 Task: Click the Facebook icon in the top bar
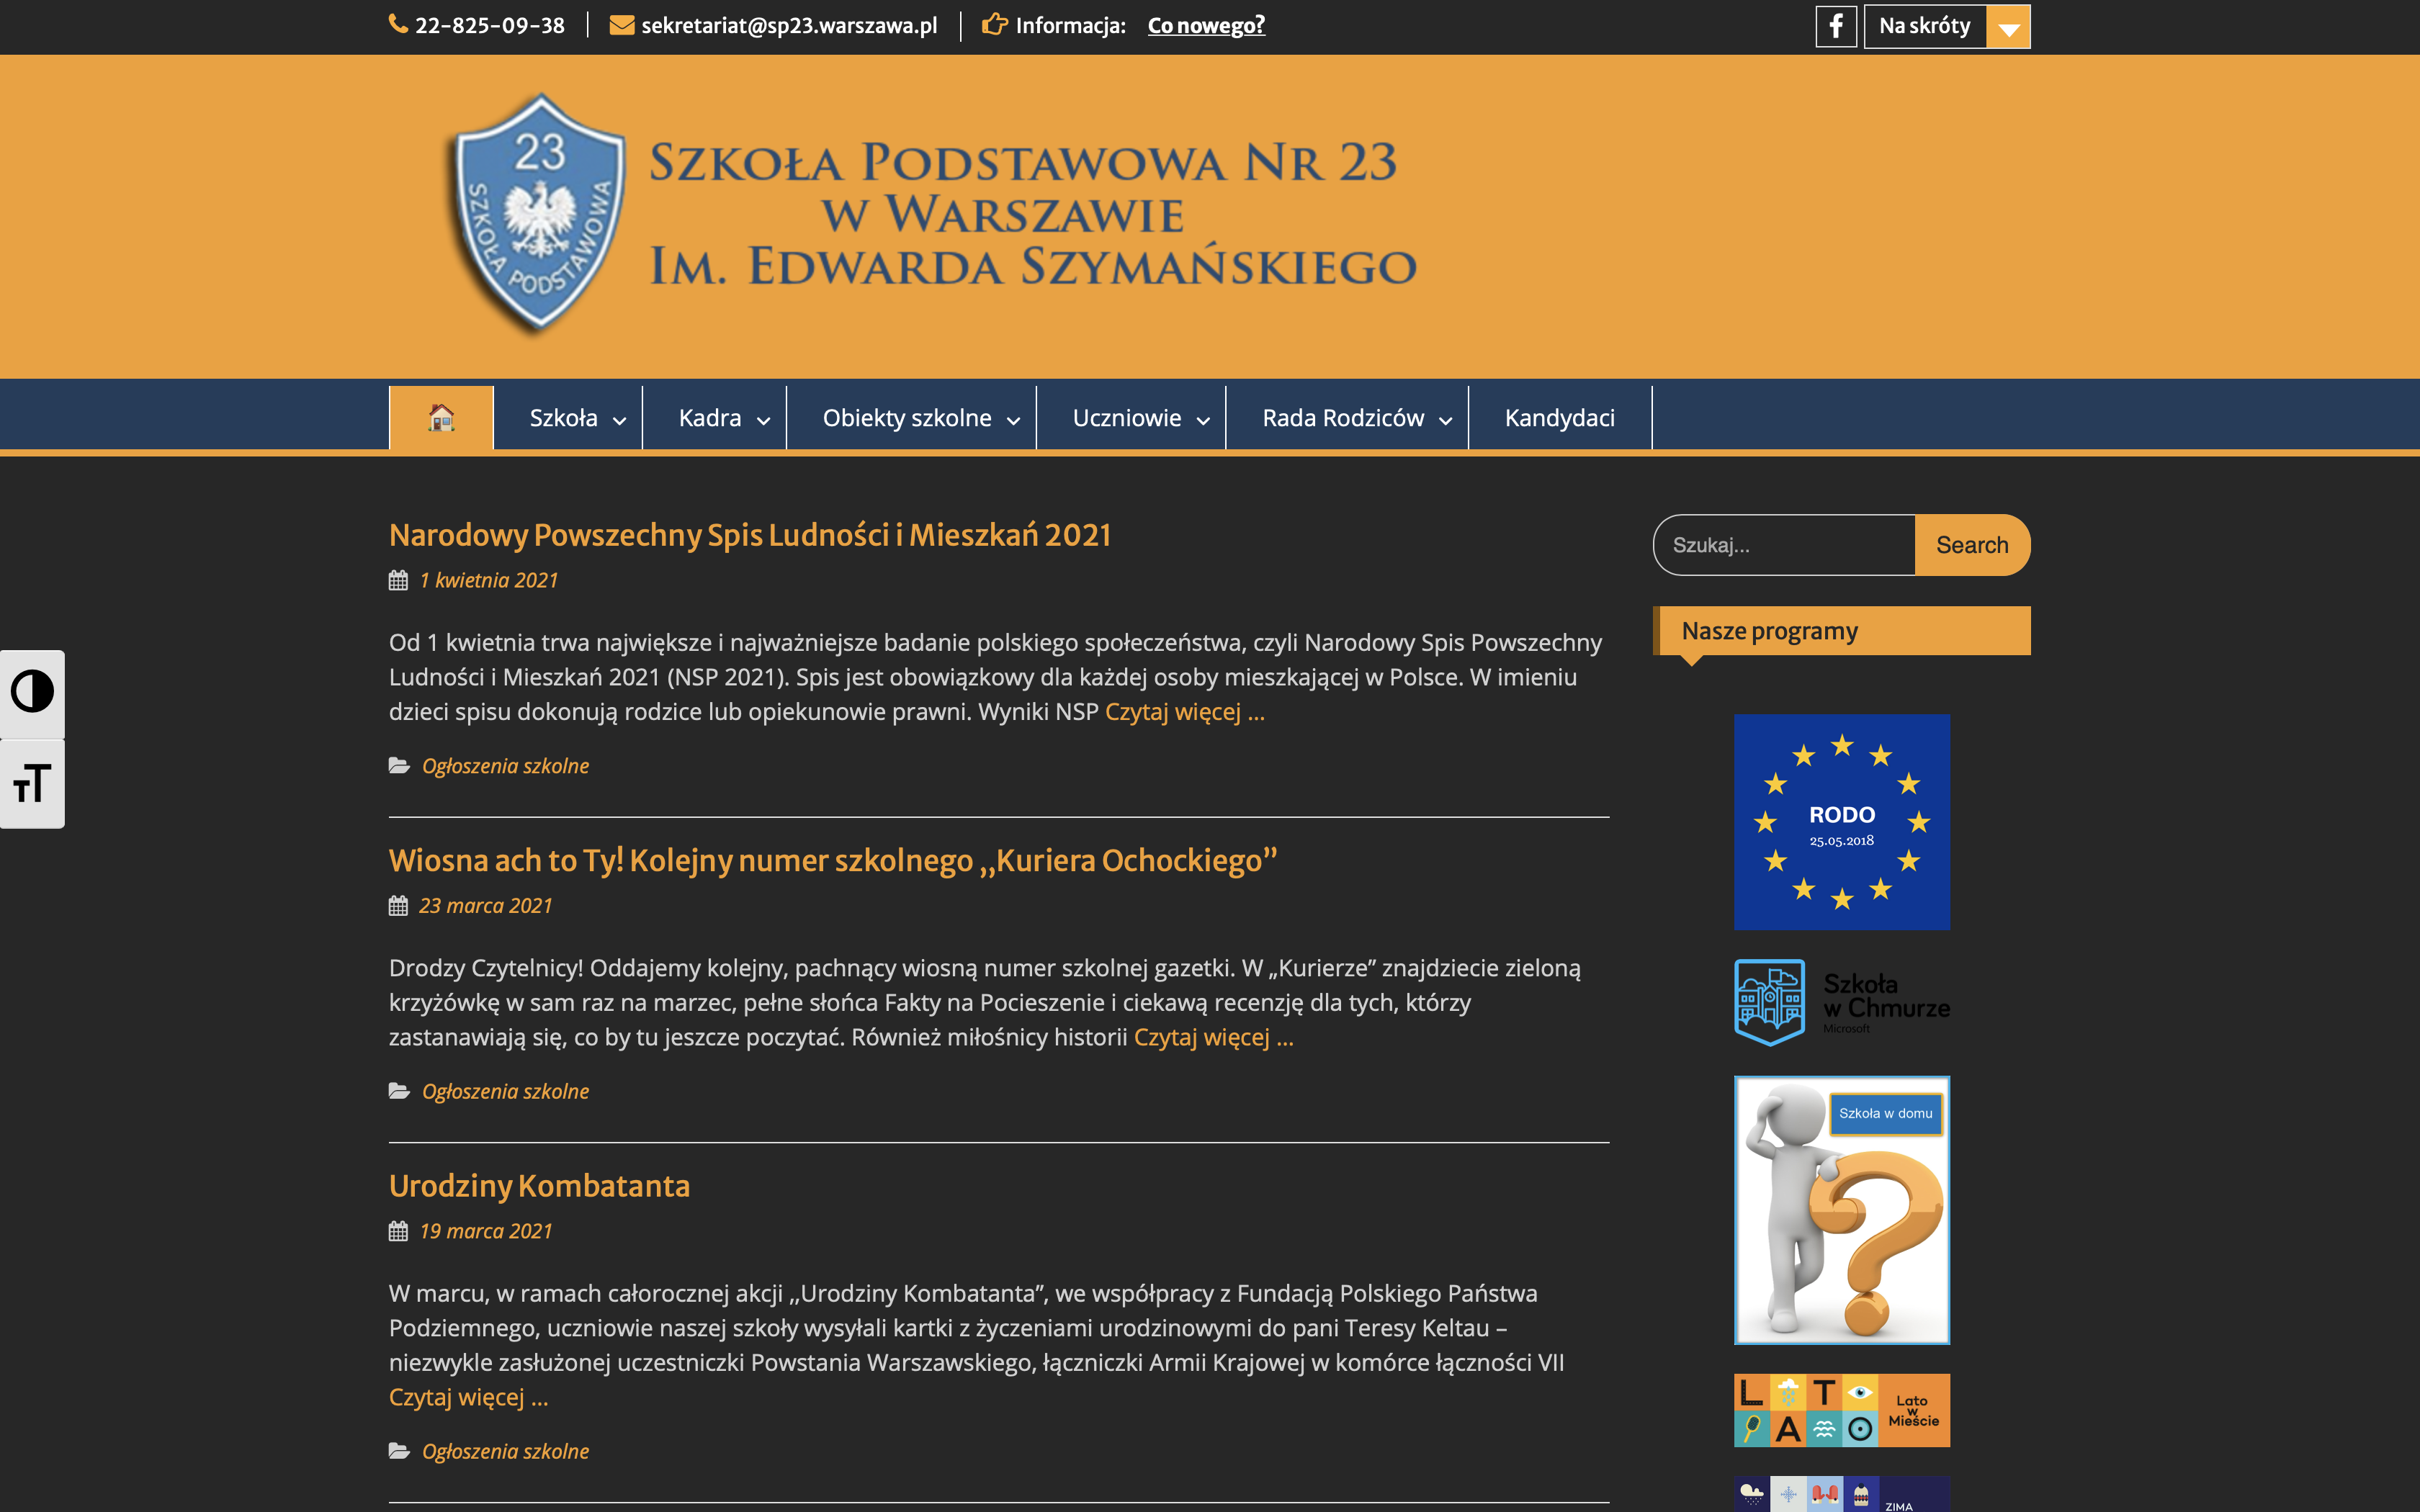click(1836, 26)
